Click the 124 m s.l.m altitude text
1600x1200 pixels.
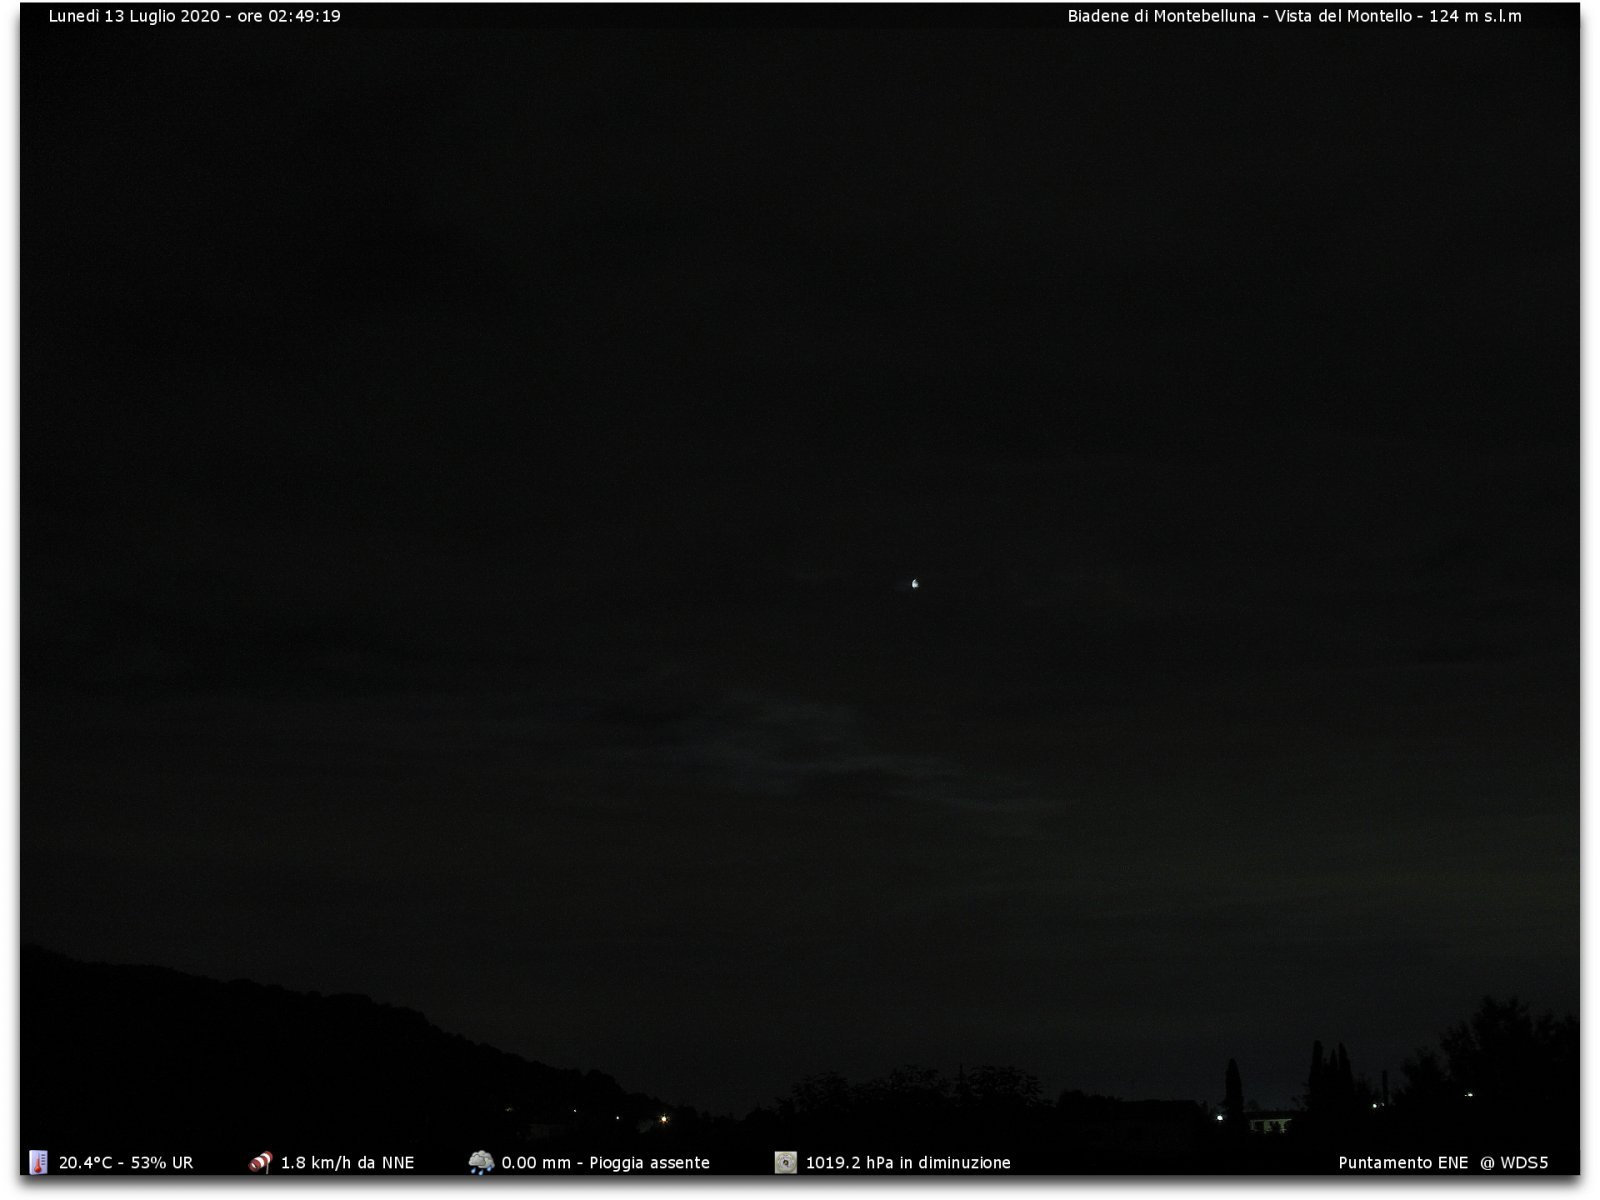pyautogui.click(x=1475, y=16)
